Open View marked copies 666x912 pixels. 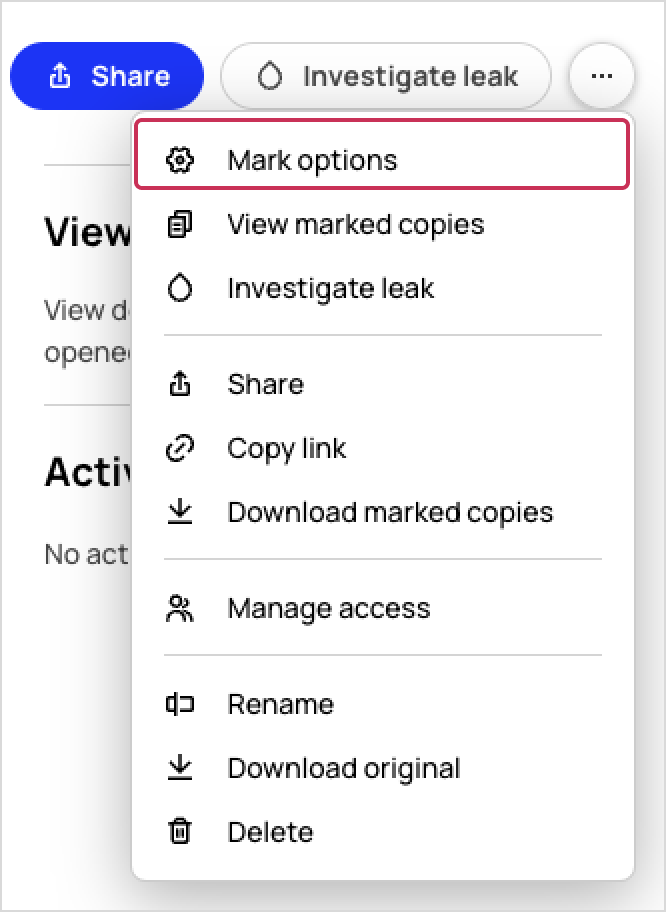click(382, 225)
